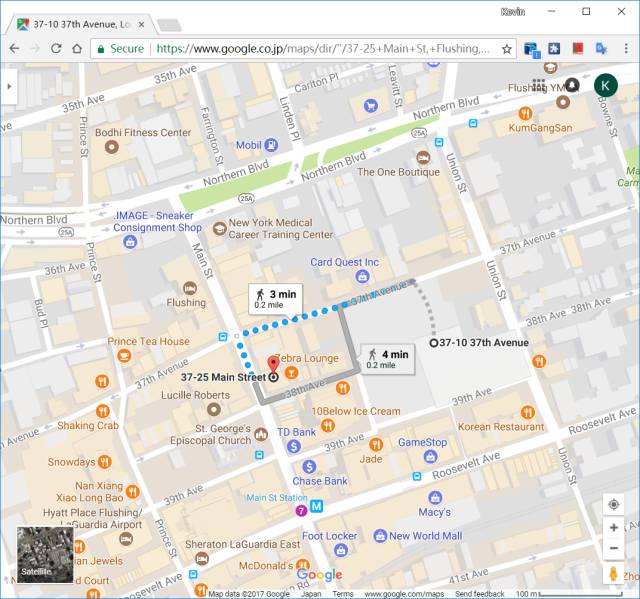This screenshot has height=599, width=640.
Task: Click the blue computer extension icon
Action: [532, 50]
